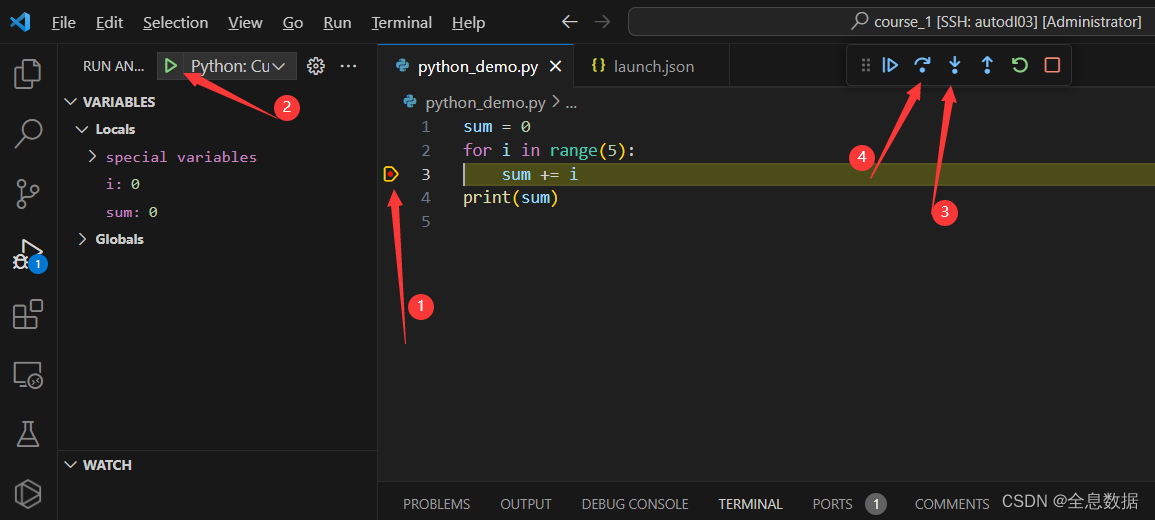The image size is (1155, 520).
Task: Open the Python debug configuration dropdown
Action: point(239,66)
